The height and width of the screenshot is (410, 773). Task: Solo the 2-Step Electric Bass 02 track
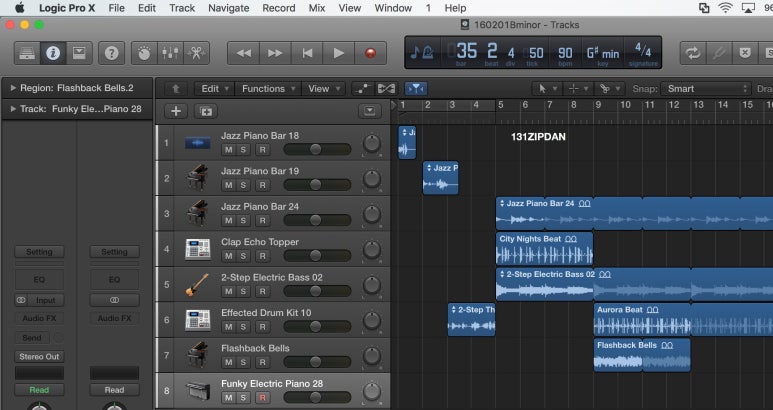pos(243,292)
